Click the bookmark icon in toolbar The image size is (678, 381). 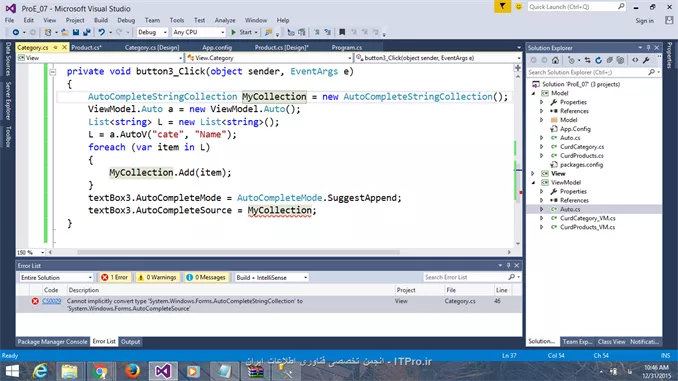342,32
